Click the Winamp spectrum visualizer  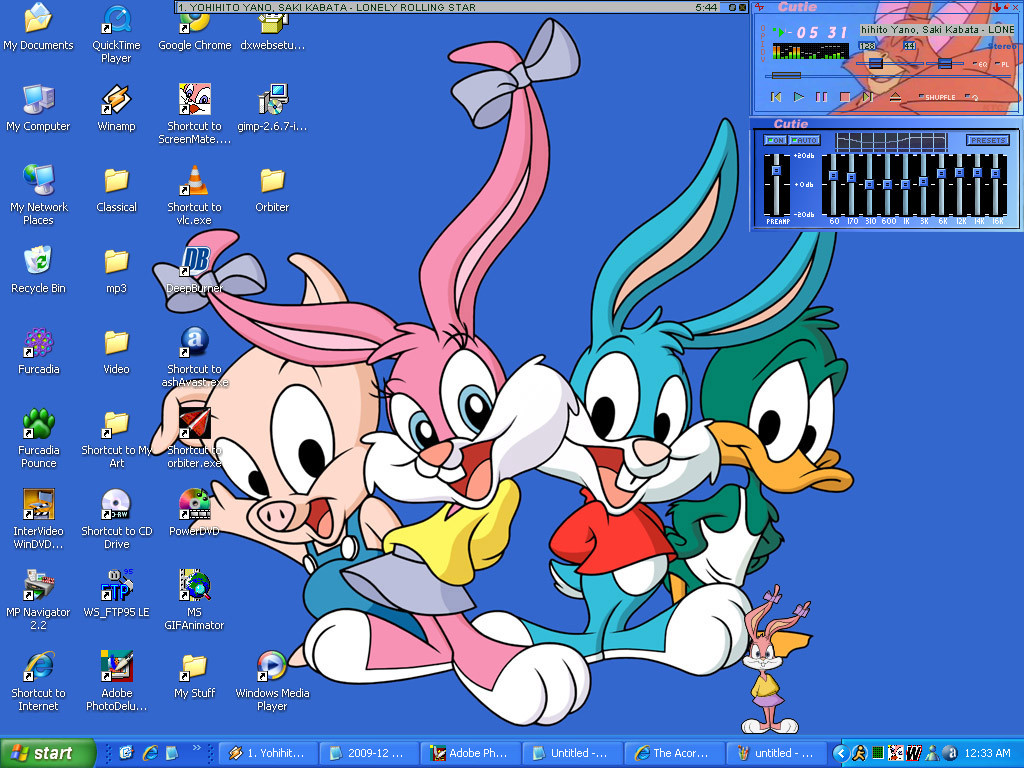click(x=810, y=51)
